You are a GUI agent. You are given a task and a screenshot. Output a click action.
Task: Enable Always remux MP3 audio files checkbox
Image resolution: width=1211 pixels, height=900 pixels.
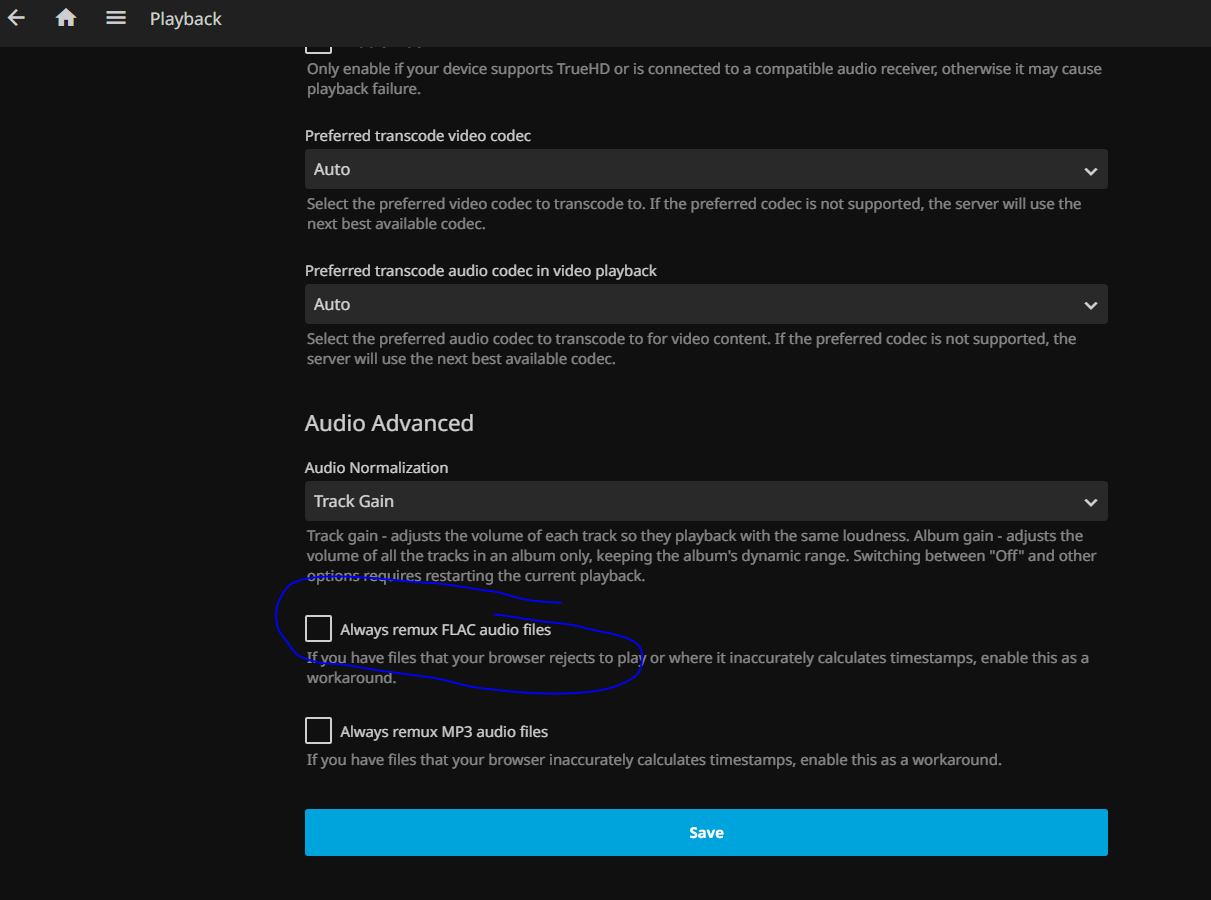point(318,731)
